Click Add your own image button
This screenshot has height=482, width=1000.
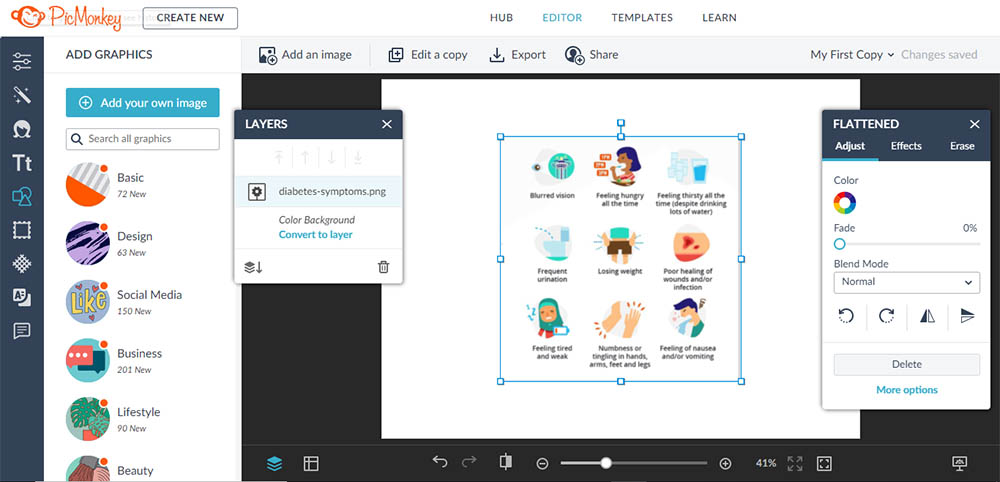[143, 103]
